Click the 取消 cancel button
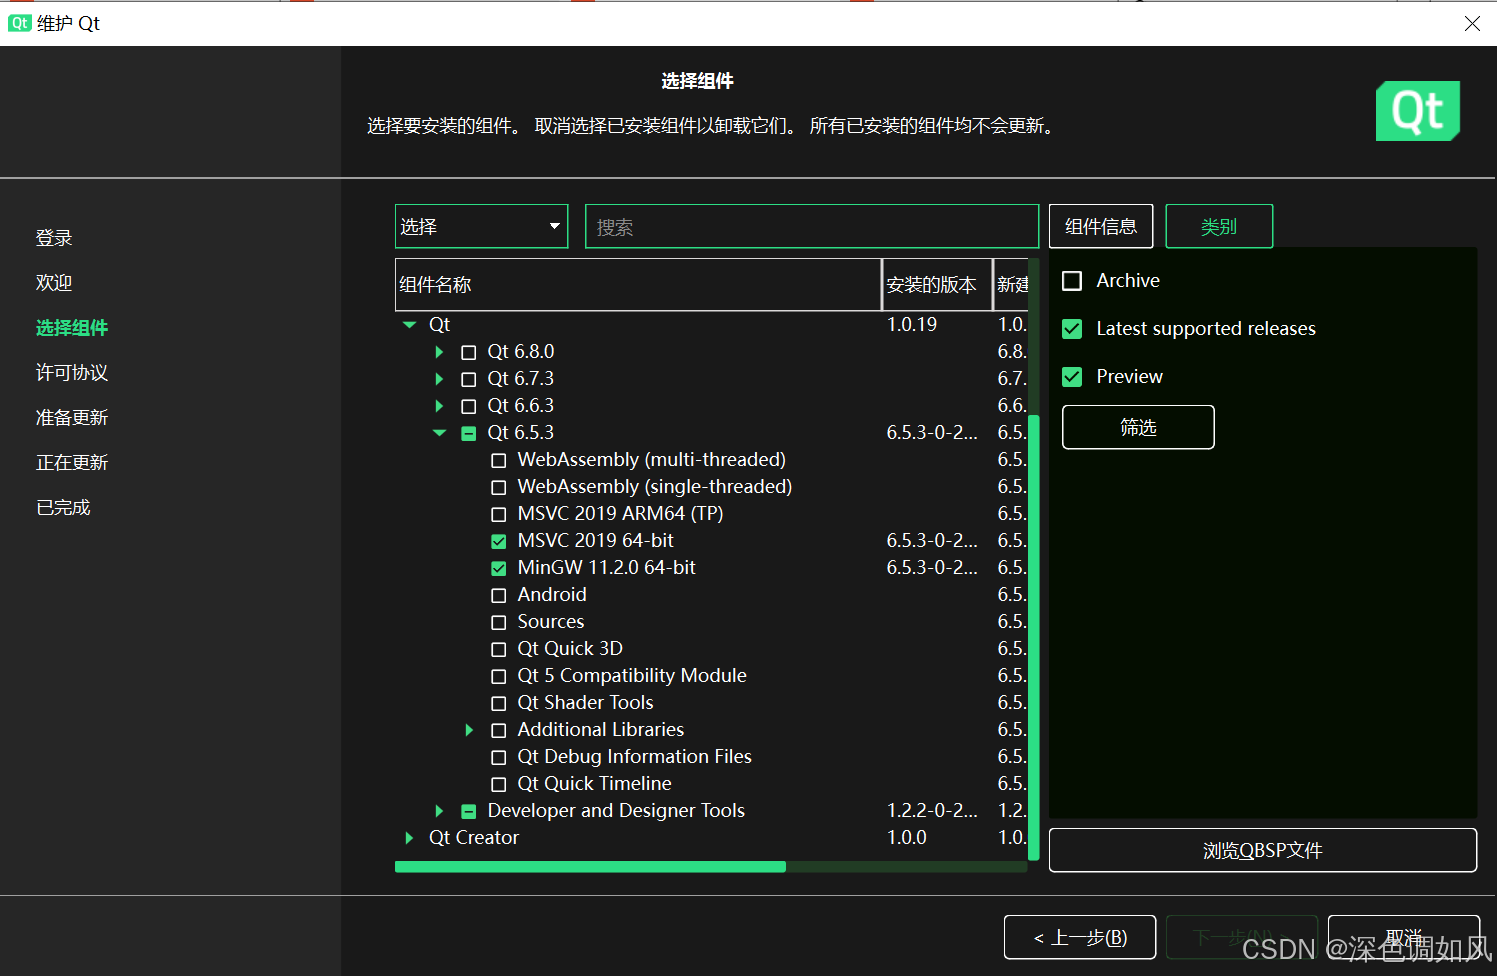This screenshot has width=1497, height=976. [1404, 937]
